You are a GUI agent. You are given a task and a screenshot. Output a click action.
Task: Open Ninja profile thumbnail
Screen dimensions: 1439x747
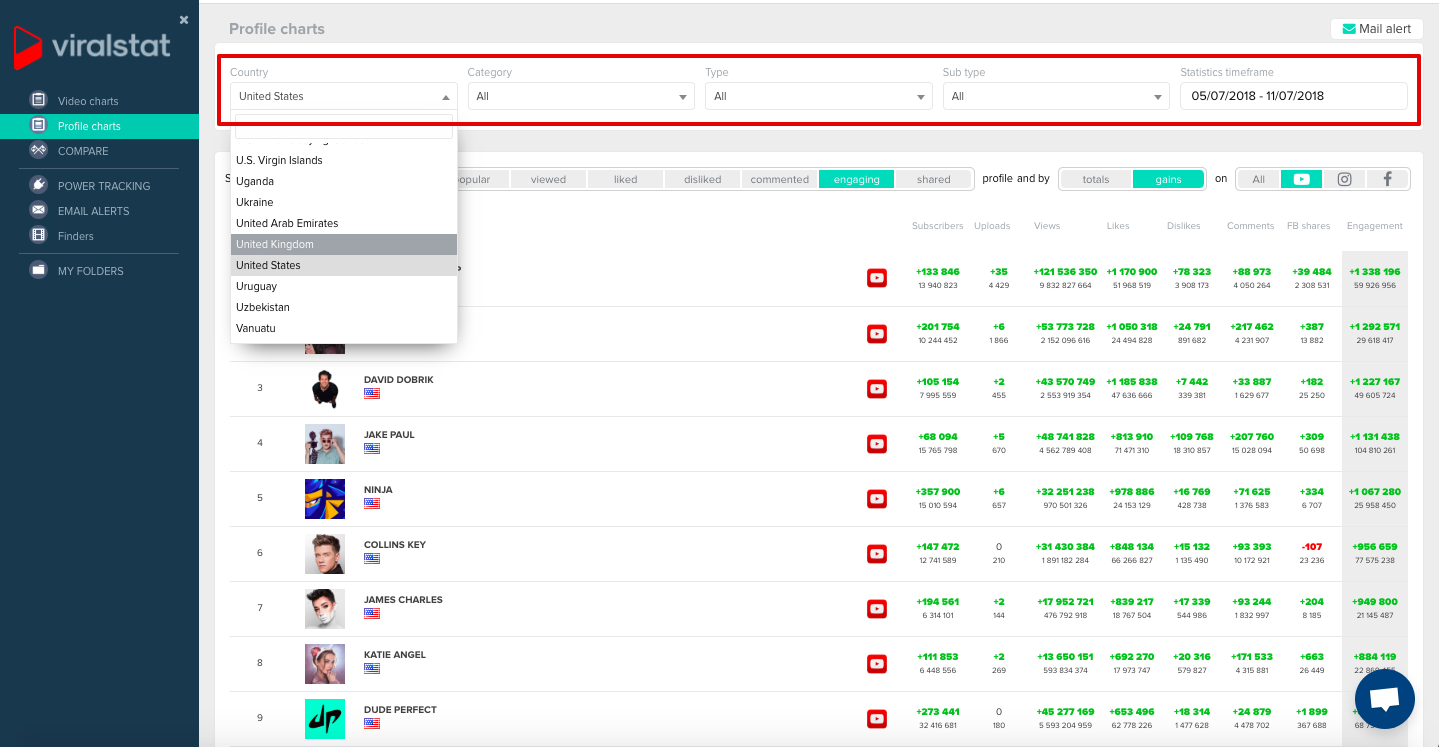[x=324, y=498]
